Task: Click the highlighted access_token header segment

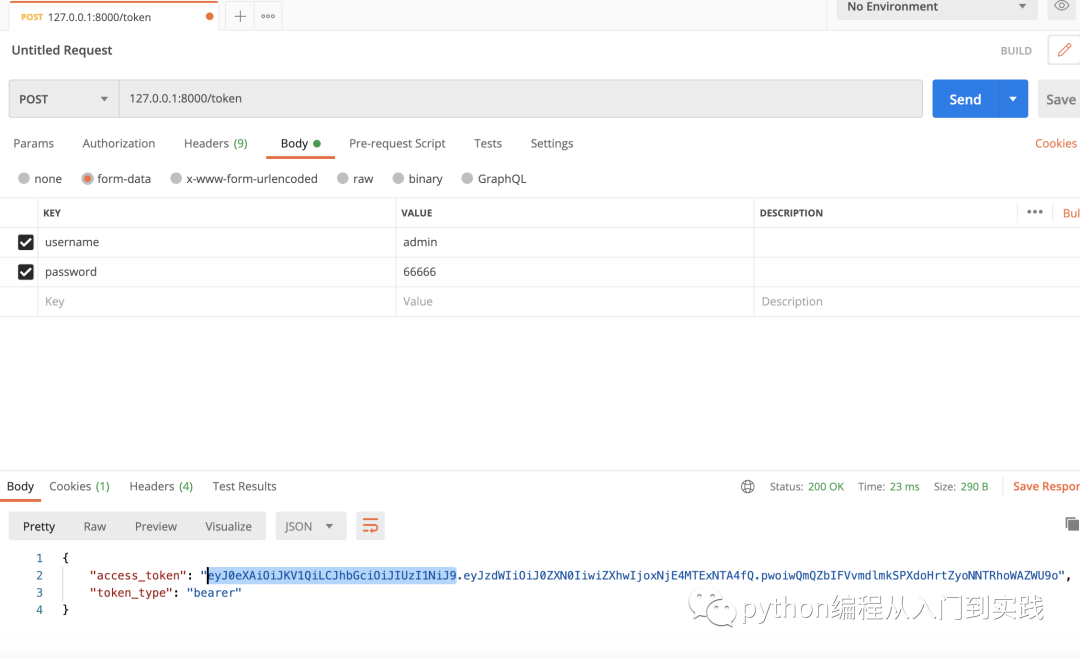Action: coord(332,575)
